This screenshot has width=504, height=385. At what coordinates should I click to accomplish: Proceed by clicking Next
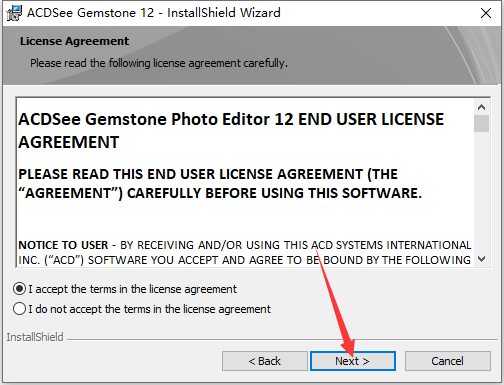(353, 361)
